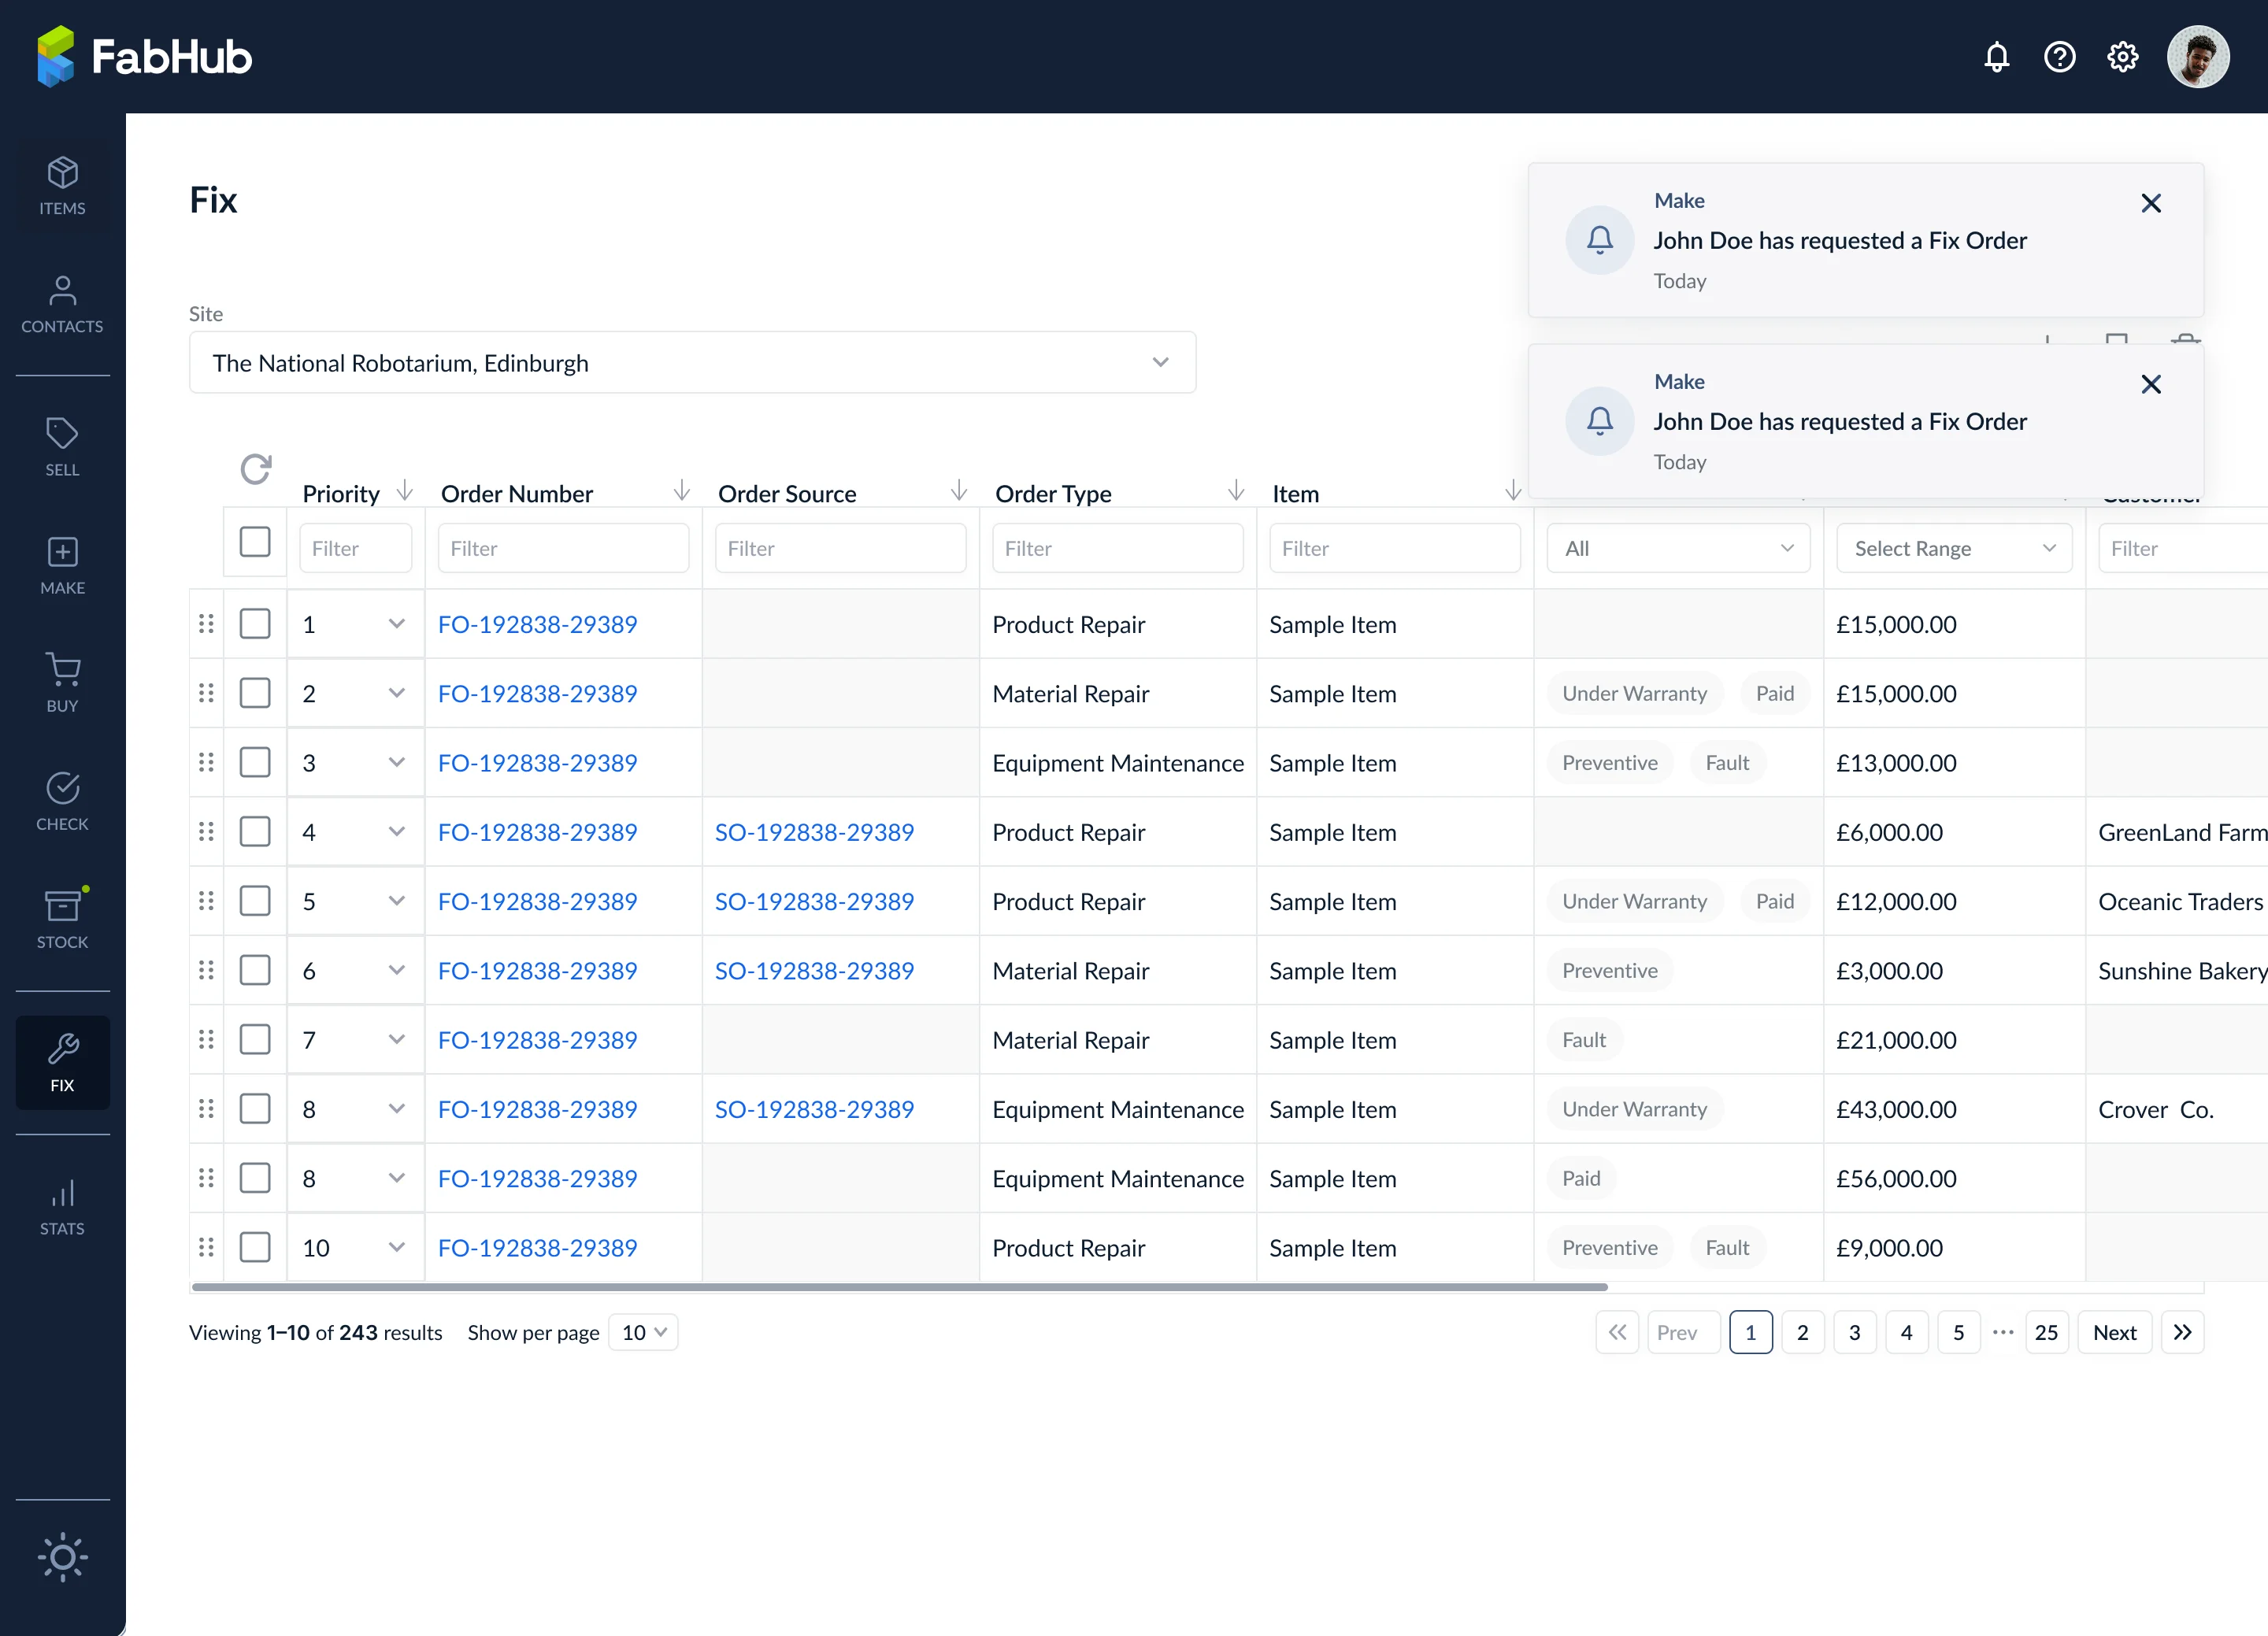Grab drag handle of priority 1 row

point(206,624)
